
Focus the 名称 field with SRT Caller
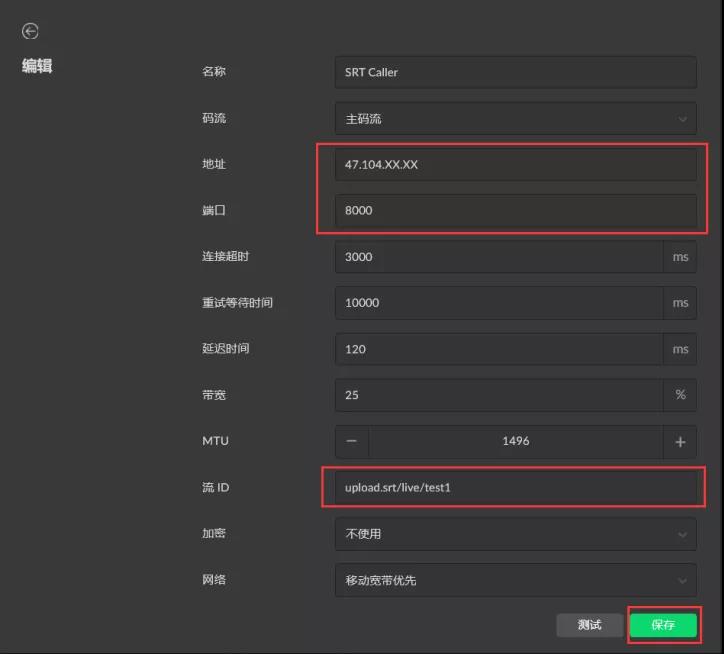515,72
